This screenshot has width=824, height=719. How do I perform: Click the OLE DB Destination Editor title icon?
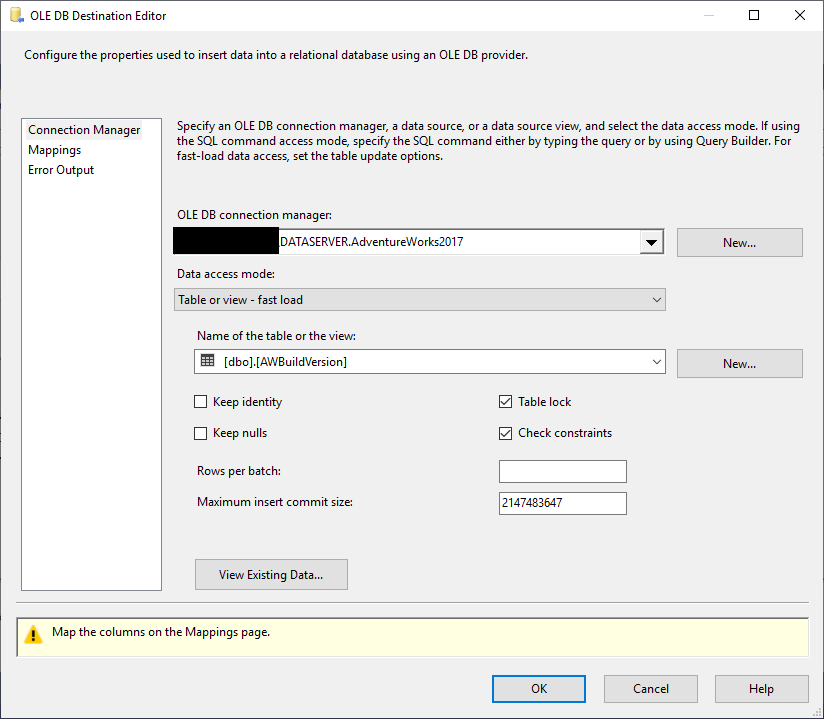click(15, 16)
